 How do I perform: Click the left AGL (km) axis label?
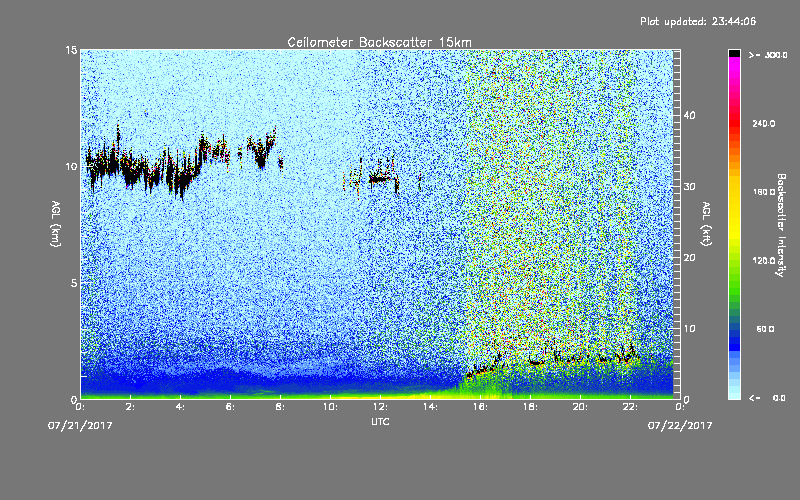[x=56, y=223]
